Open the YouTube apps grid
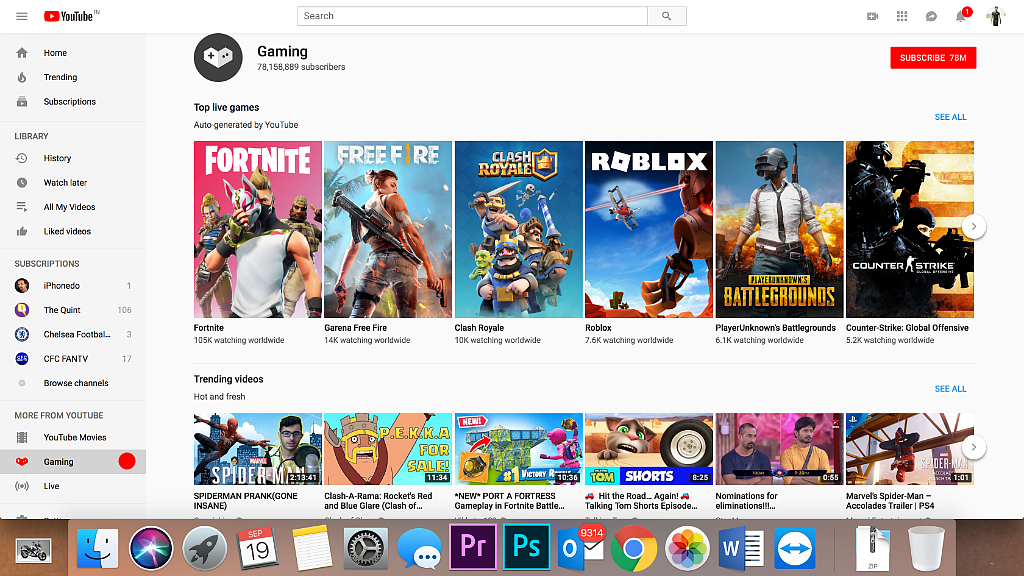1024x576 pixels. pyautogui.click(x=902, y=16)
